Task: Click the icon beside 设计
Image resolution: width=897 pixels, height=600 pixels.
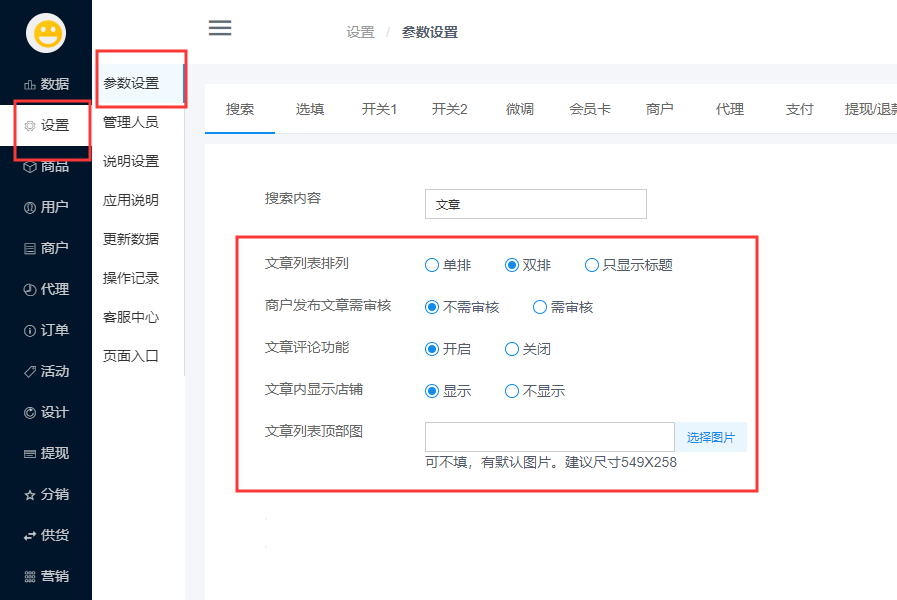Action: pyautogui.click(x=30, y=413)
